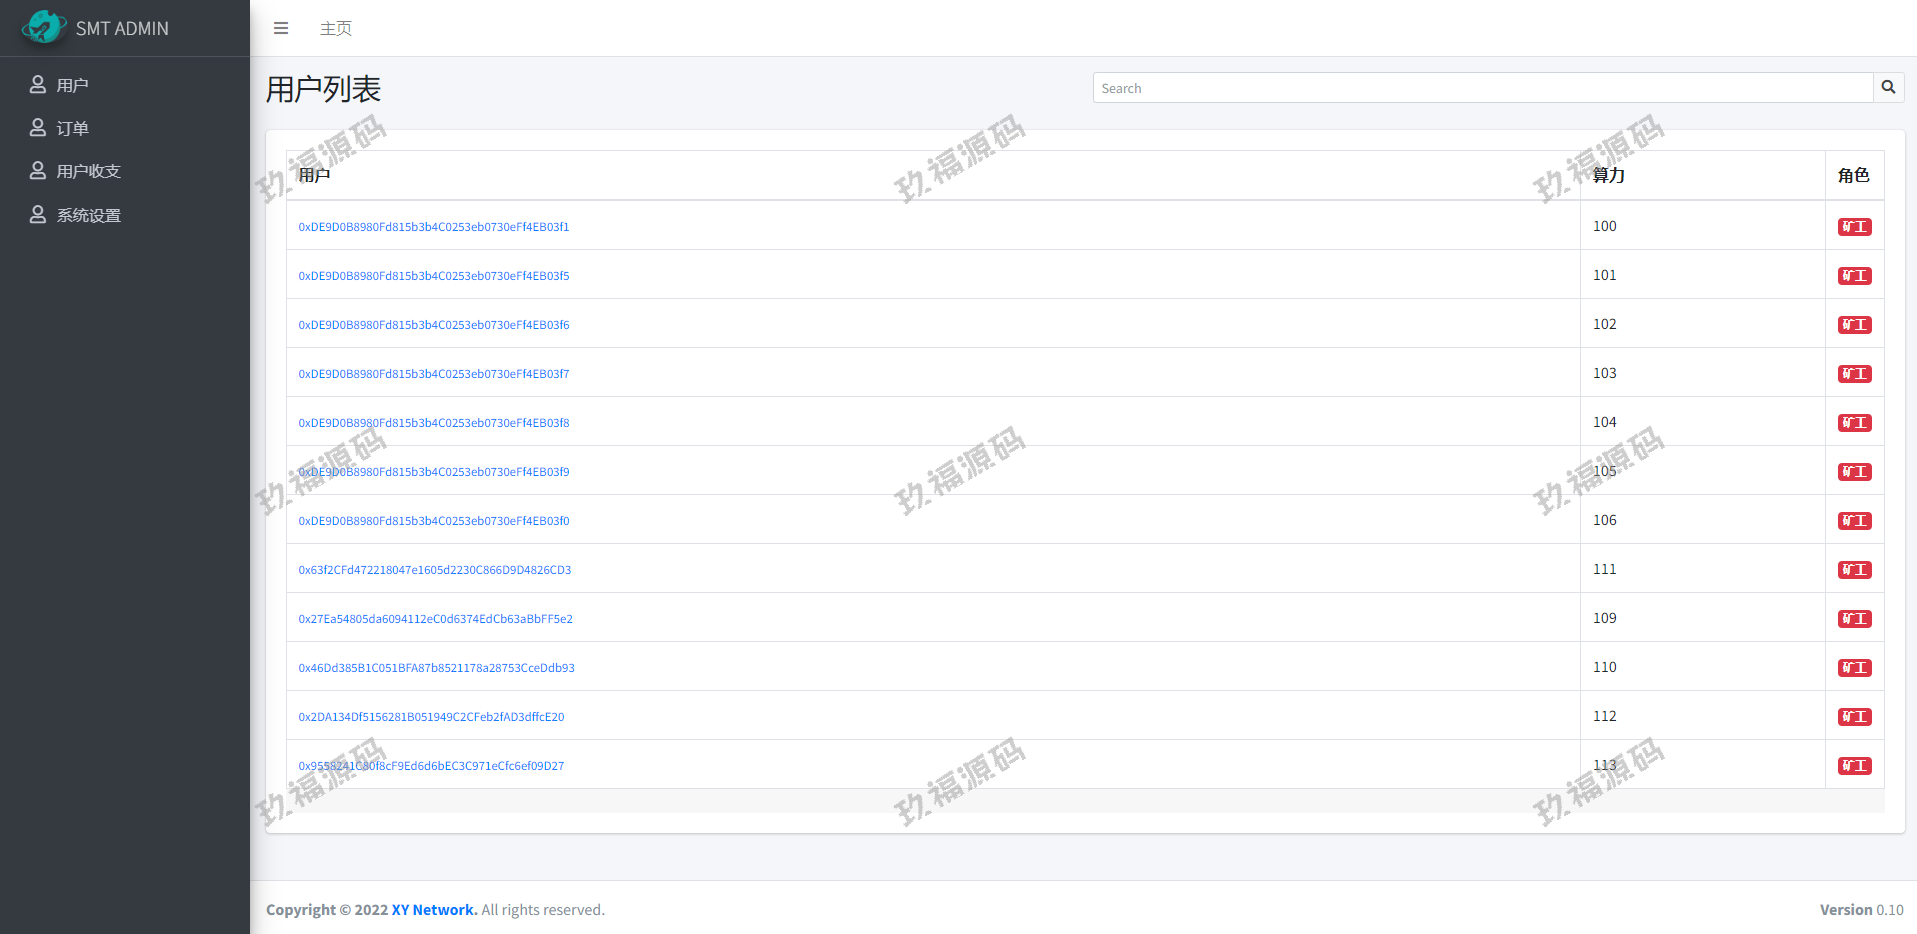Click the icon beside 用户收支
1917x934 pixels.
click(38, 171)
